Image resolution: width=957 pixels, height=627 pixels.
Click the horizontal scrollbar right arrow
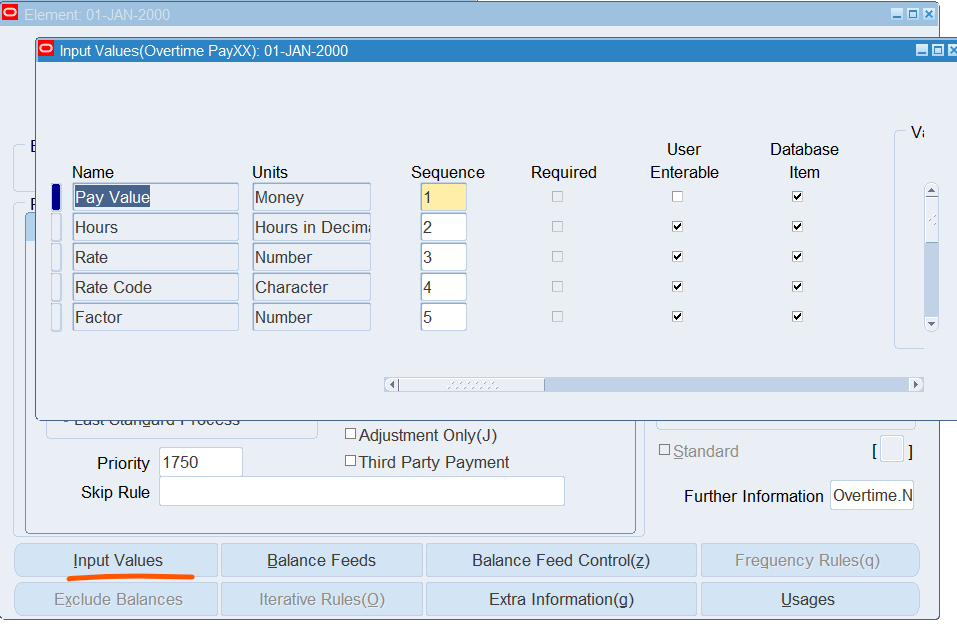[915, 385]
